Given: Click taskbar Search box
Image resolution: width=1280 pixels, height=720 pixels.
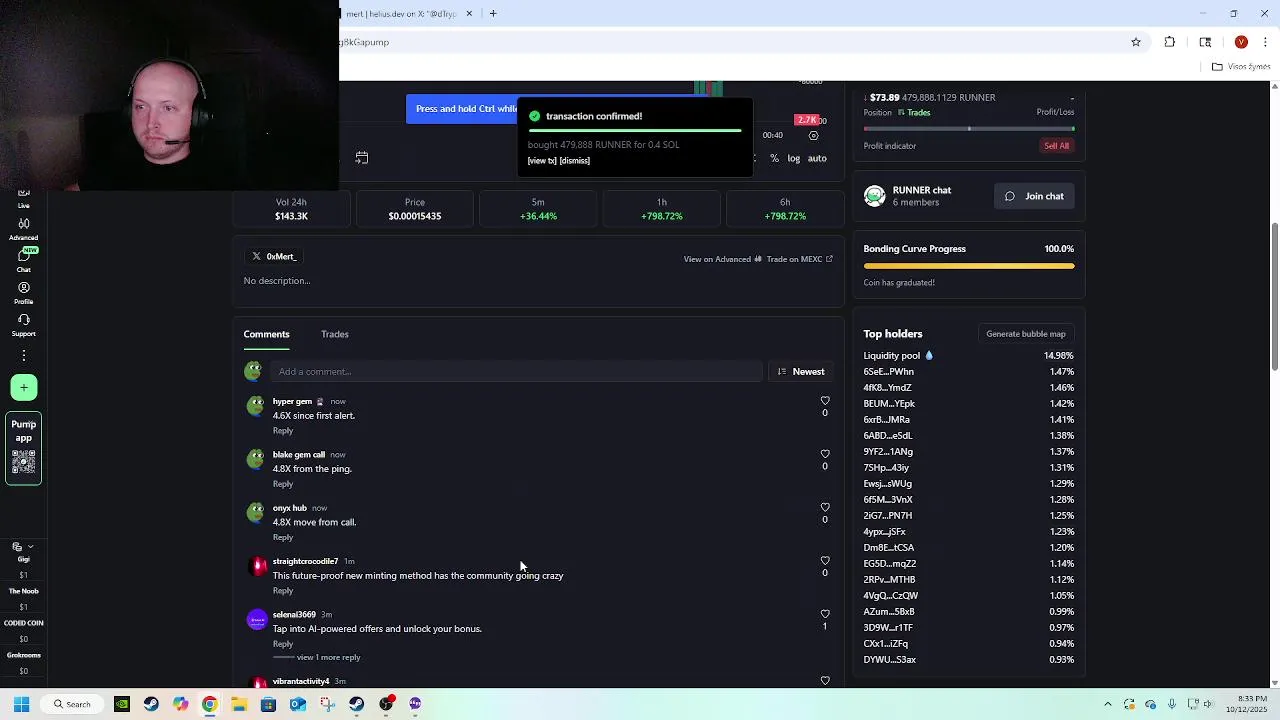Looking at the screenshot, I should tap(72, 704).
